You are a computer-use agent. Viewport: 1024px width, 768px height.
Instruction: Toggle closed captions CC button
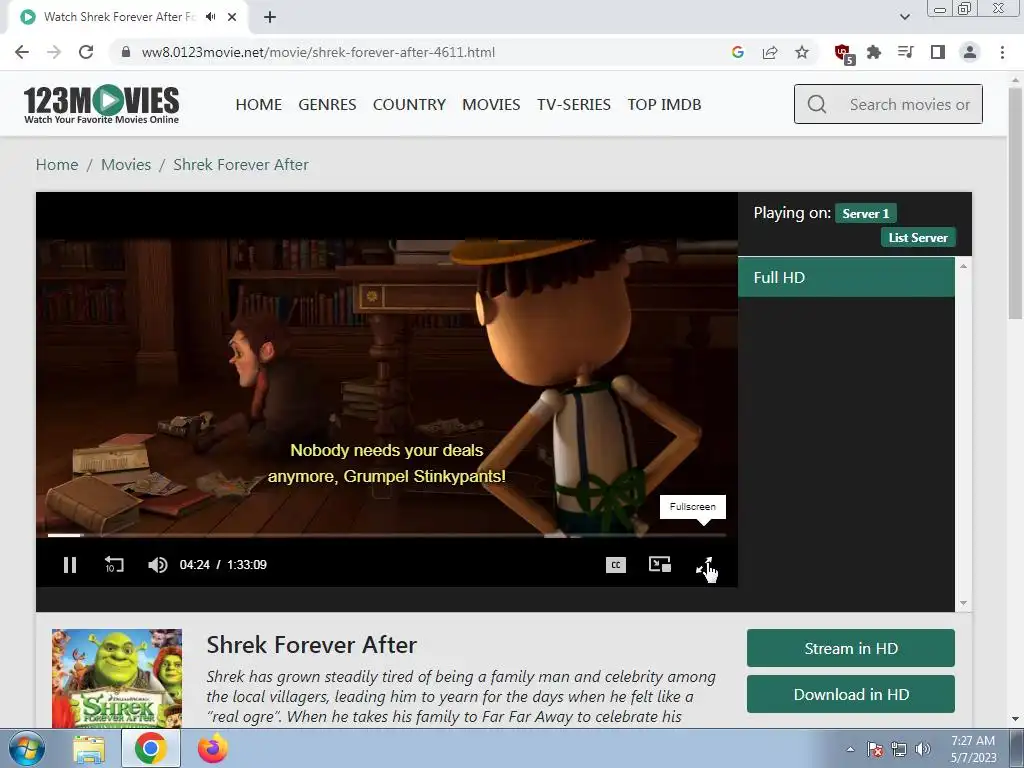pyautogui.click(x=616, y=565)
